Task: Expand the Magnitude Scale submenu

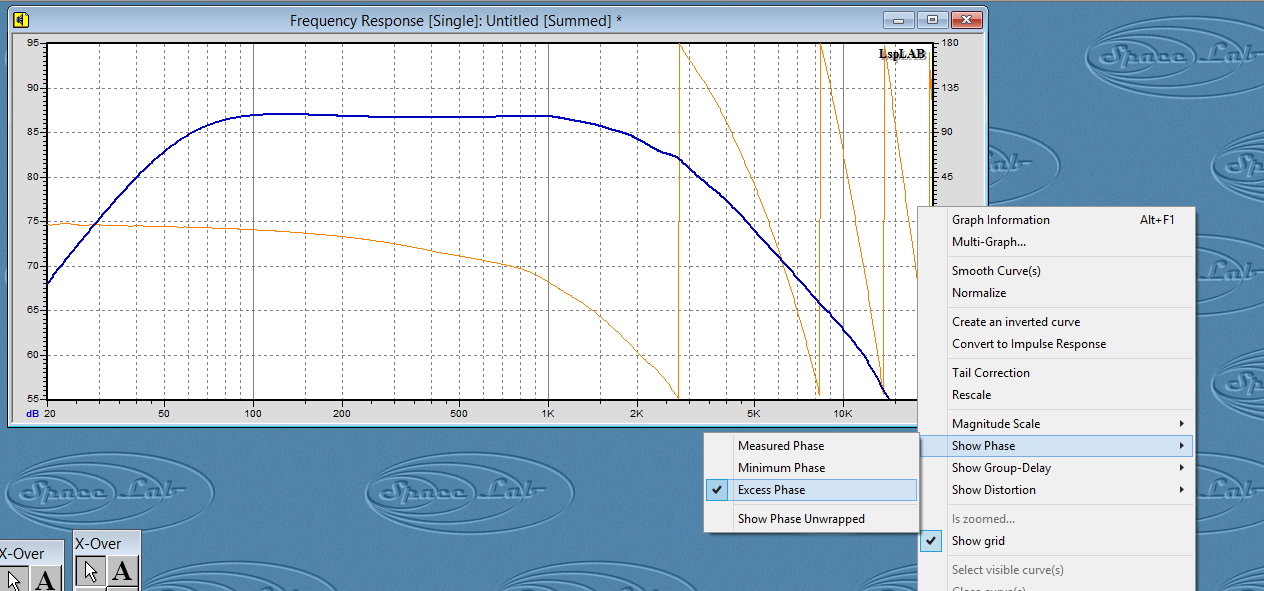Action: (1057, 424)
